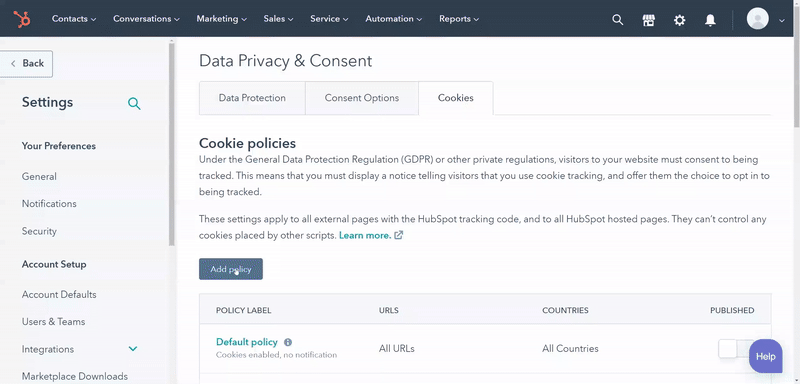Open the Help chat button

tap(765, 356)
